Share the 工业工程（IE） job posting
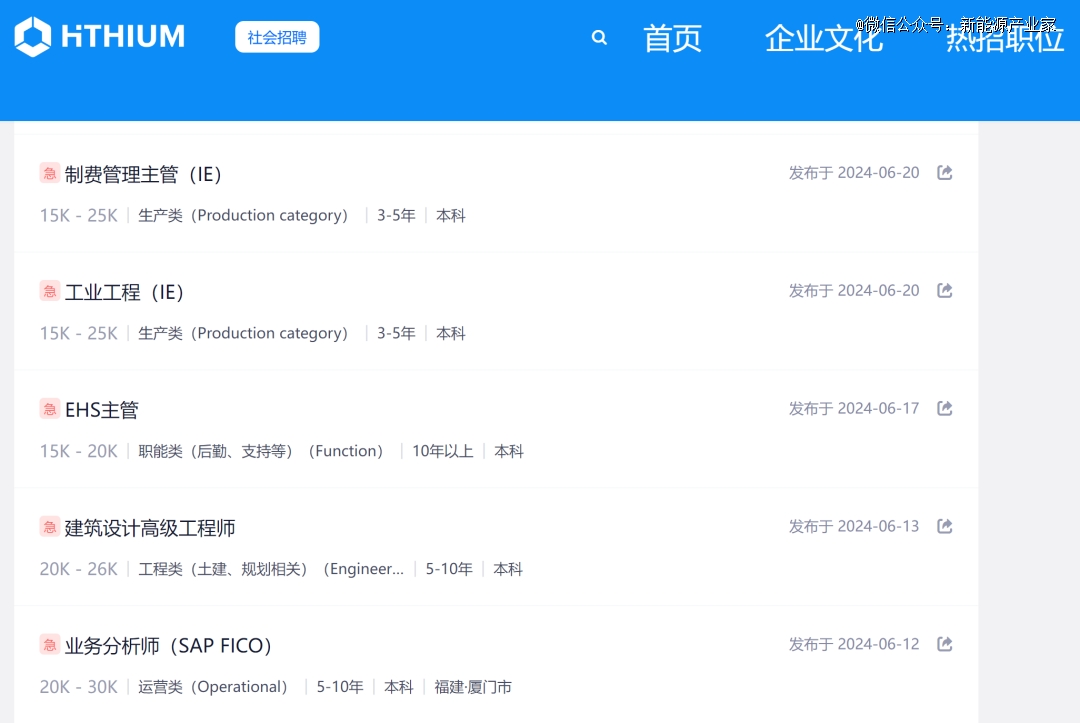Image resolution: width=1080 pixels, height=723 pixels. [x=944, y=291]
